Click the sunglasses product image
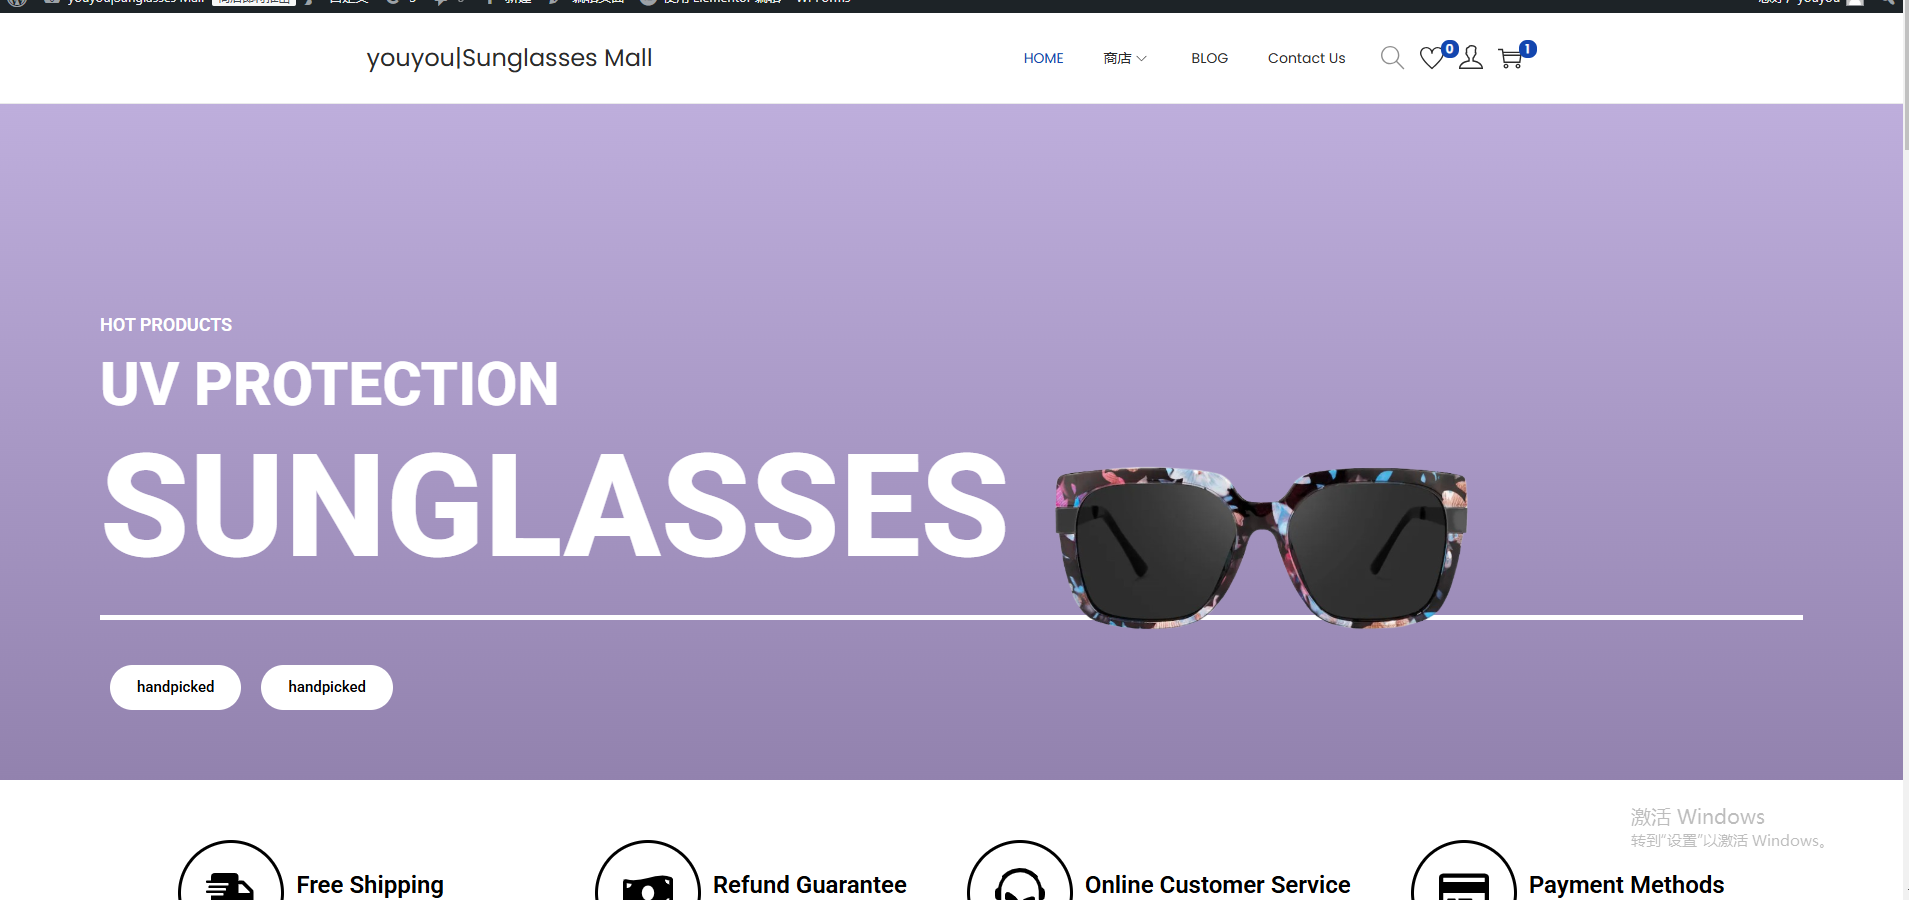1909x900 pixels. pyautogui.click(x=1261, y=547)
